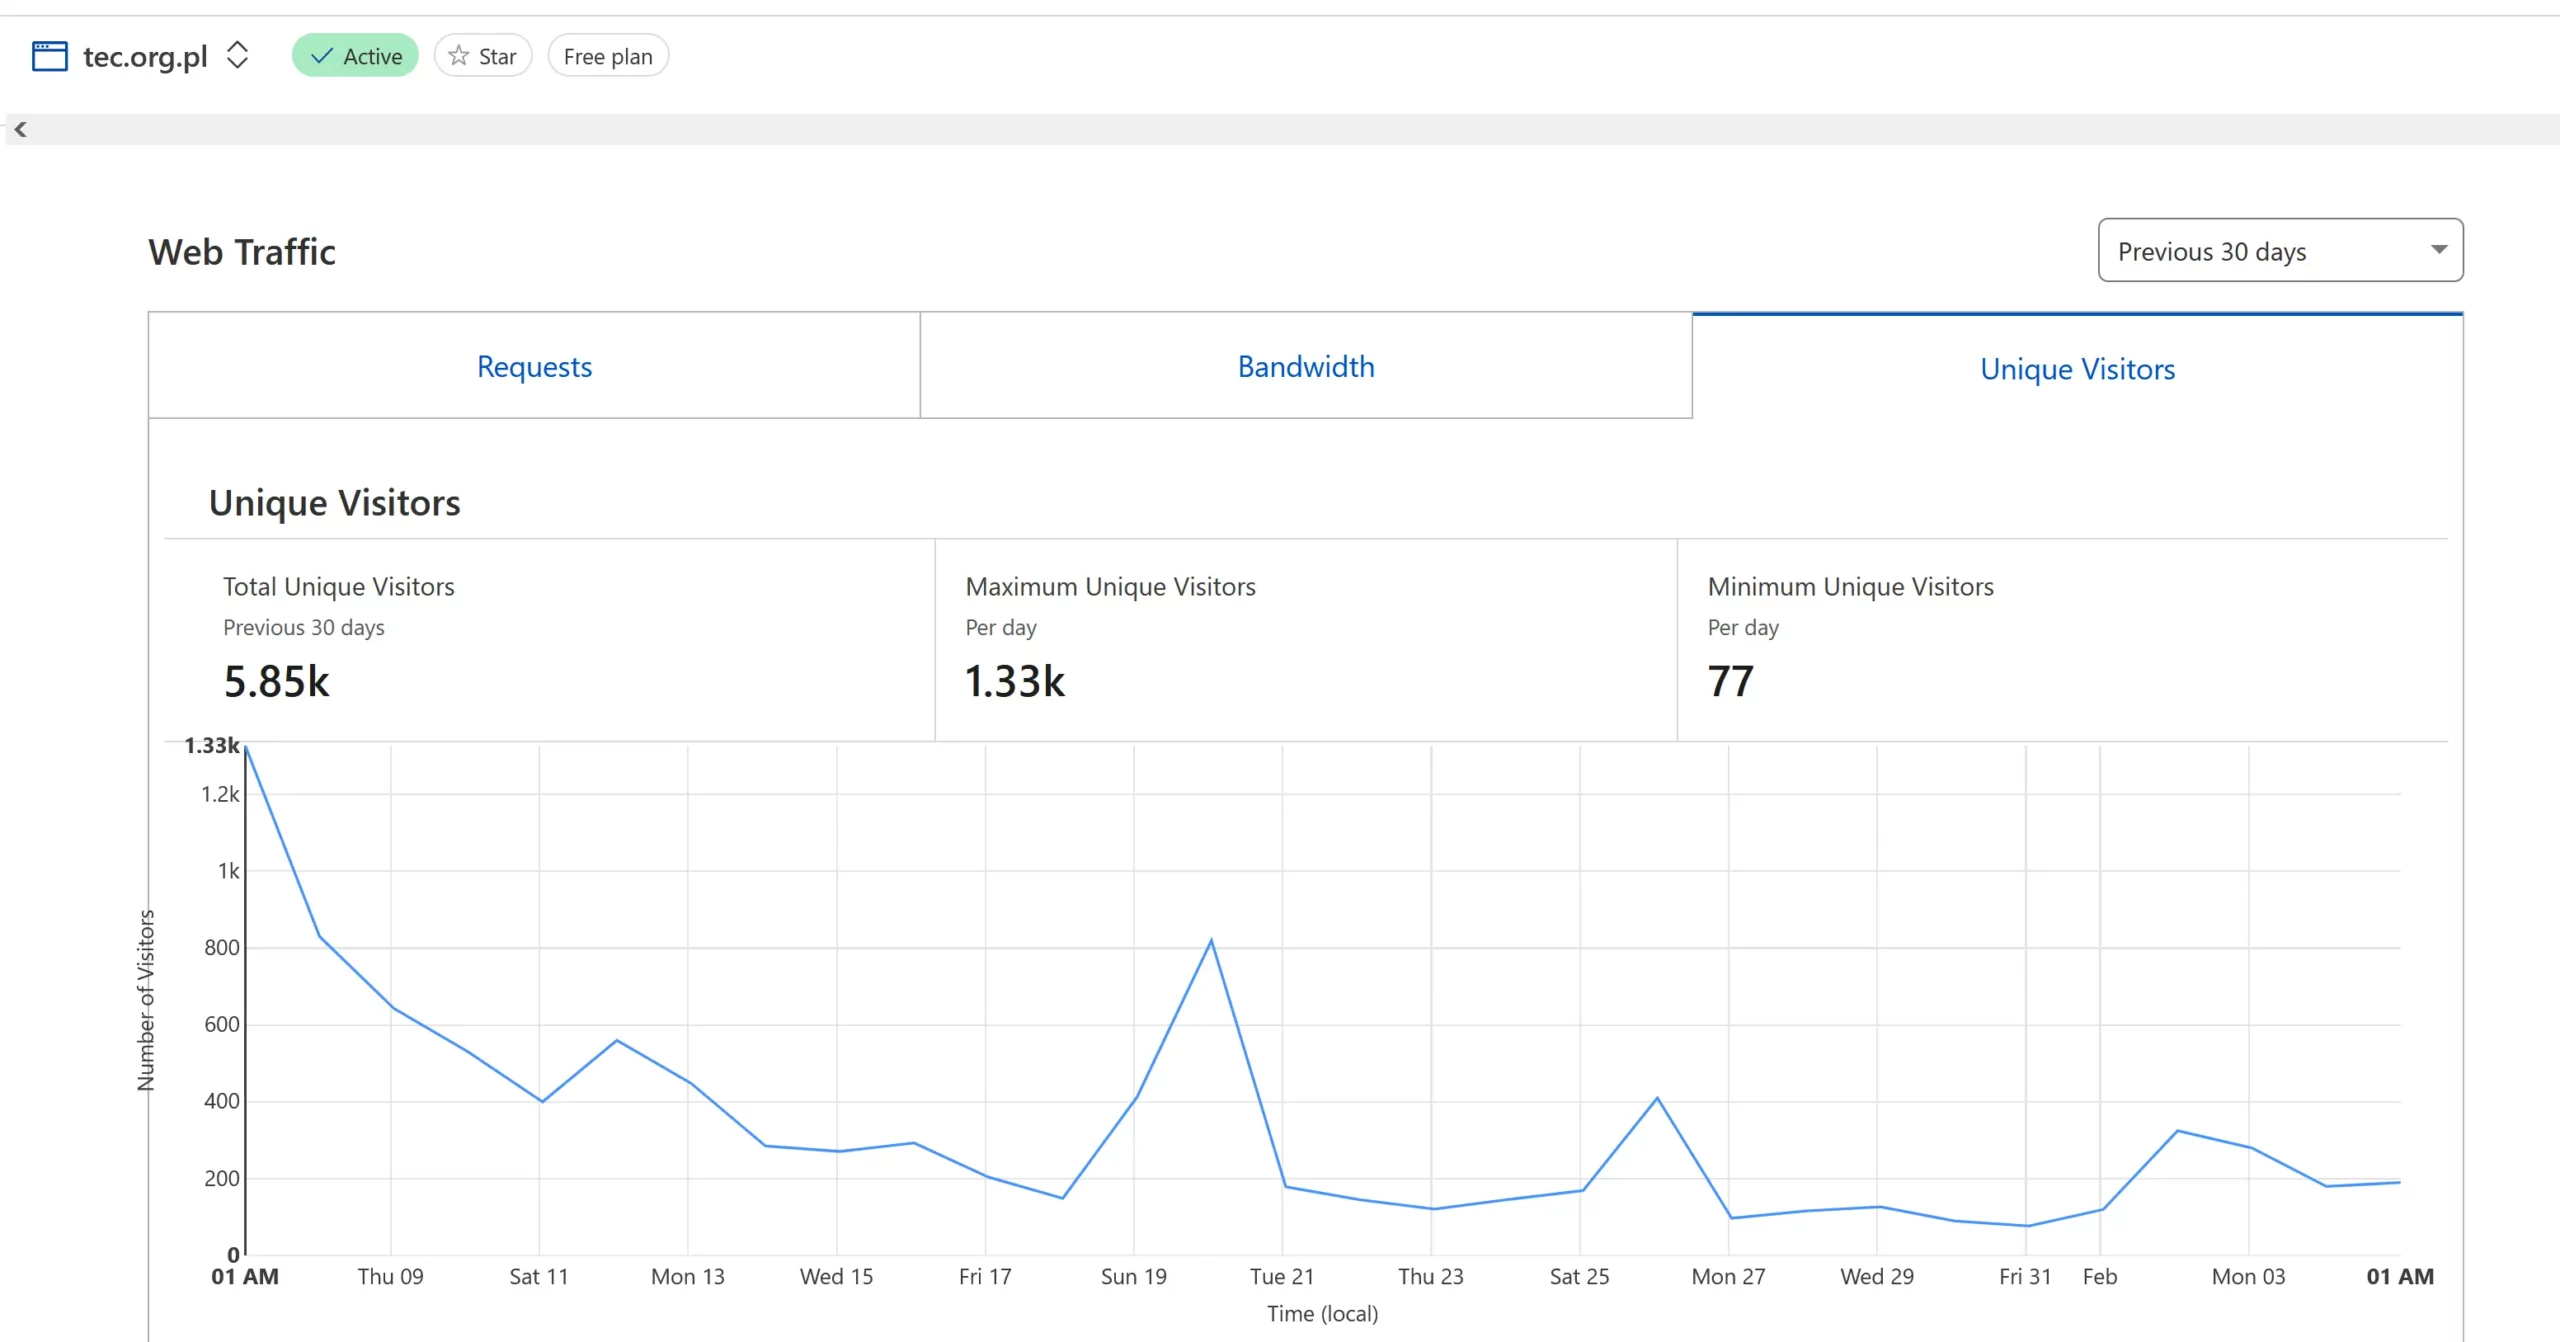Click the star icon to favorite site
Viewport: 2560px width, 1342px height.
coord(459,56)
